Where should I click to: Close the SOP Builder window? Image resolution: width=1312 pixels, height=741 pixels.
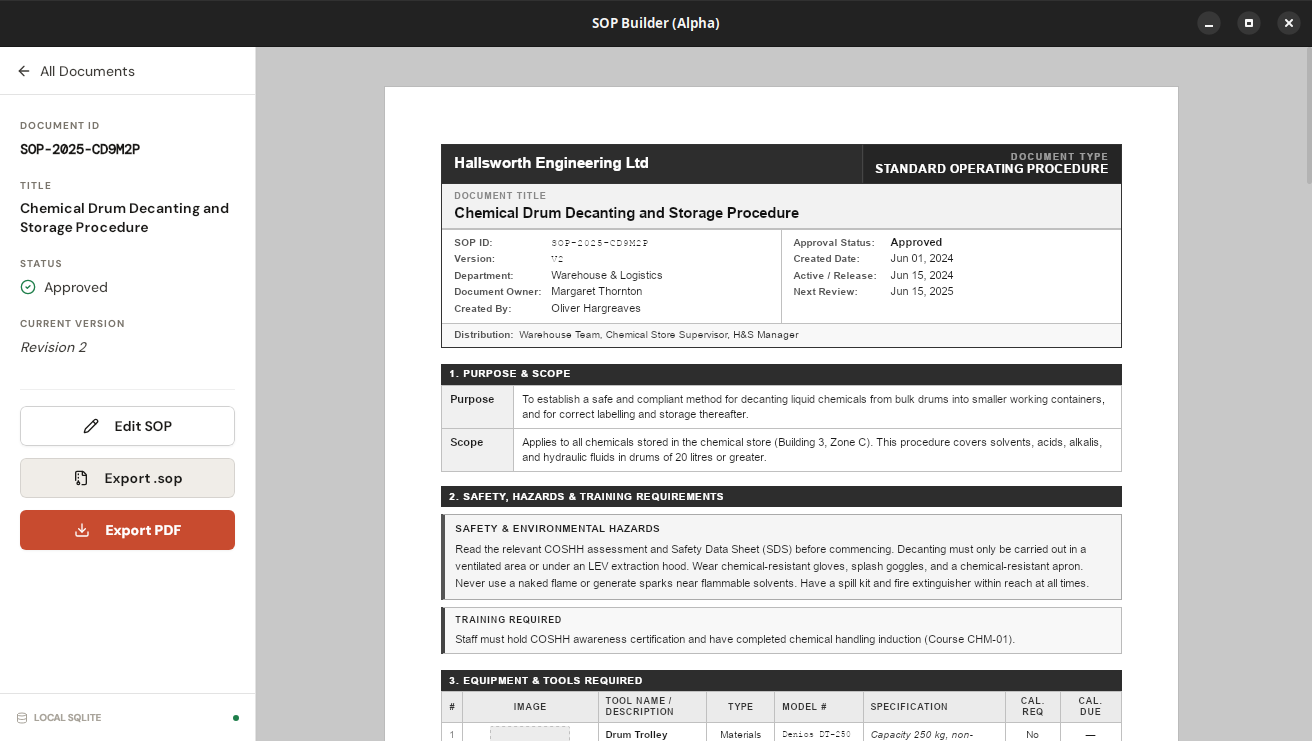pyautogui.click(x=1289, y=23)
